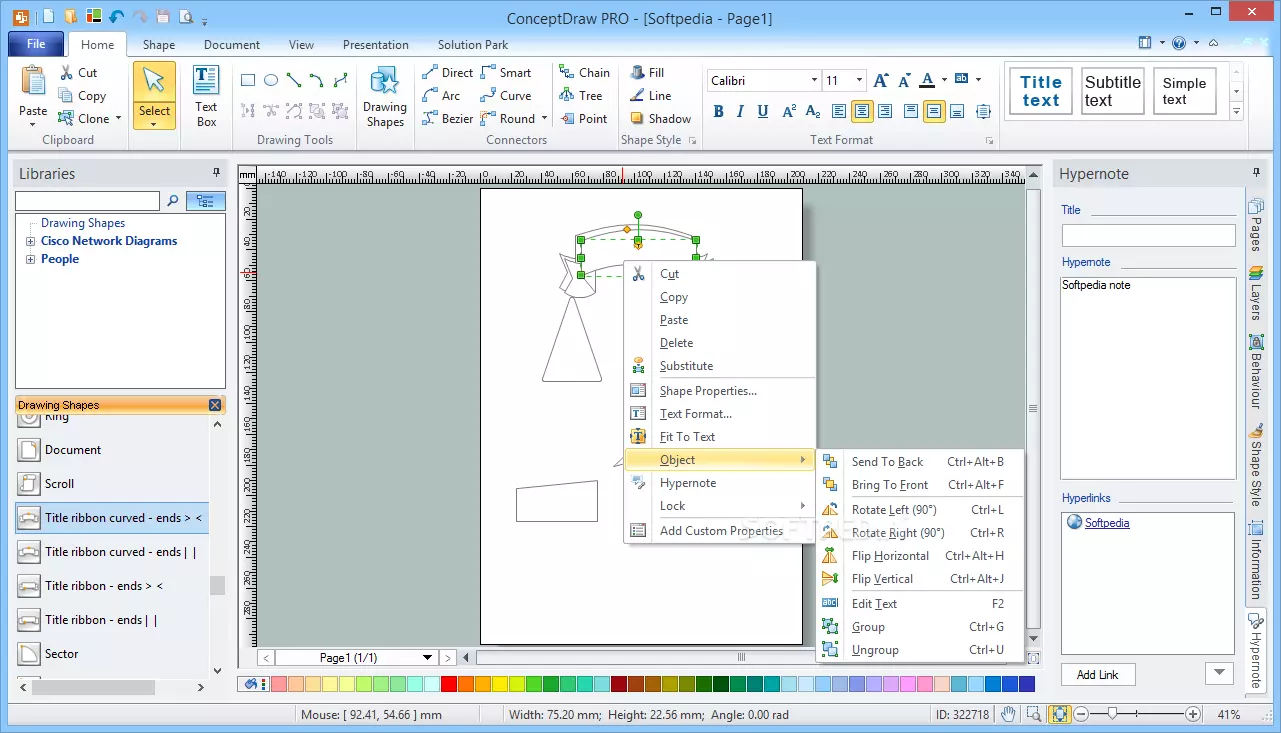Choose the Bezier connector tool
Screen dimensions: 1281x733
pyautogui.click(x=447, y=118)
